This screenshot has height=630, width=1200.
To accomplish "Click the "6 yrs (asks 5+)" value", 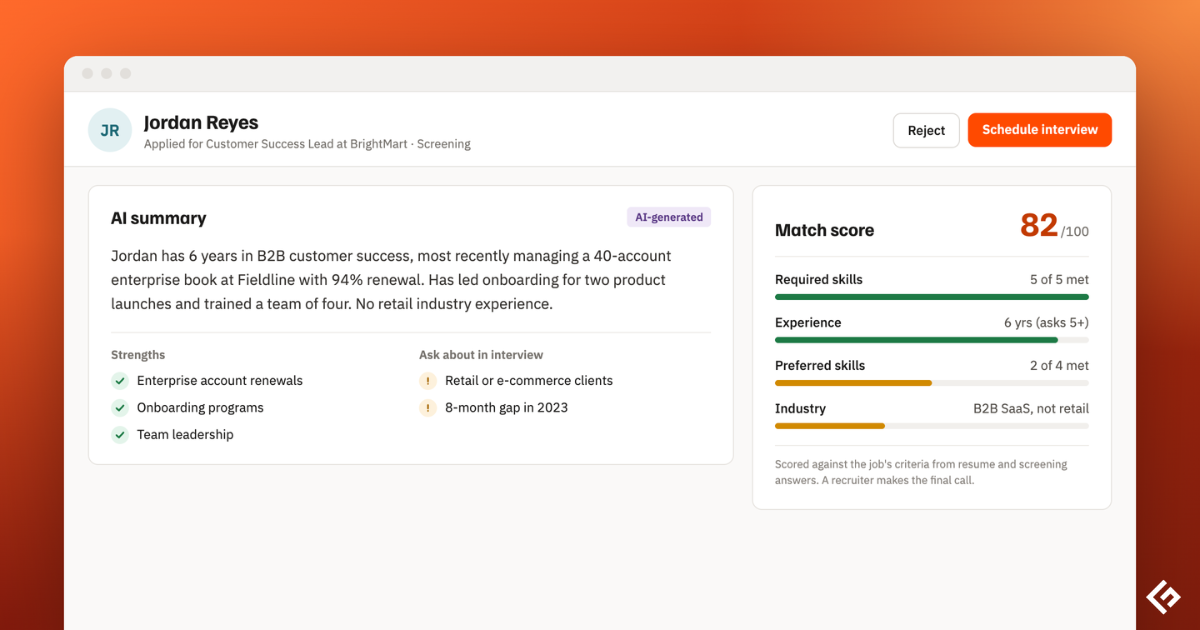I will [1046, 323].
